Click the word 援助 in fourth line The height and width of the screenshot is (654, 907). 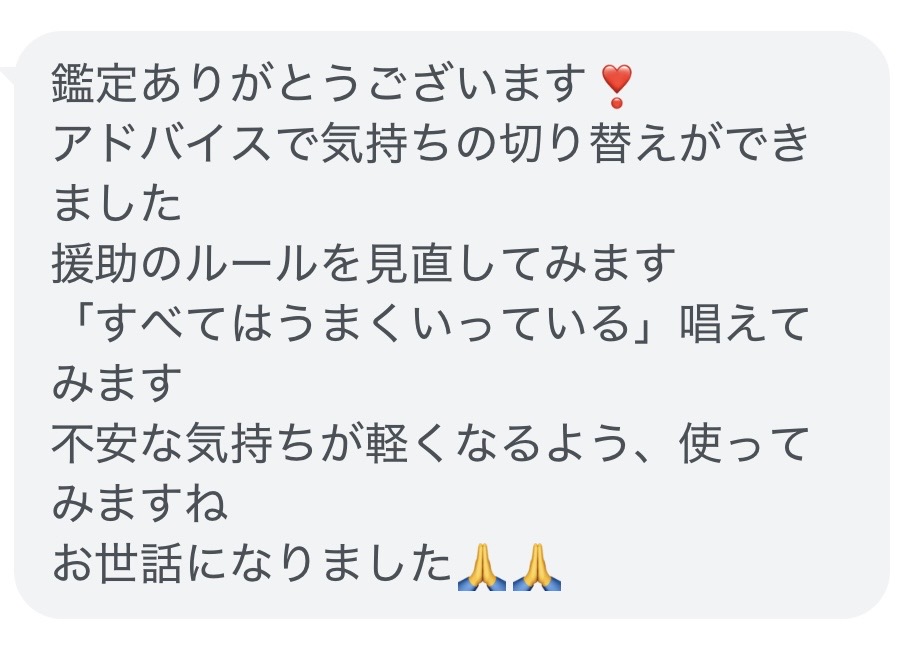[94, 264]
